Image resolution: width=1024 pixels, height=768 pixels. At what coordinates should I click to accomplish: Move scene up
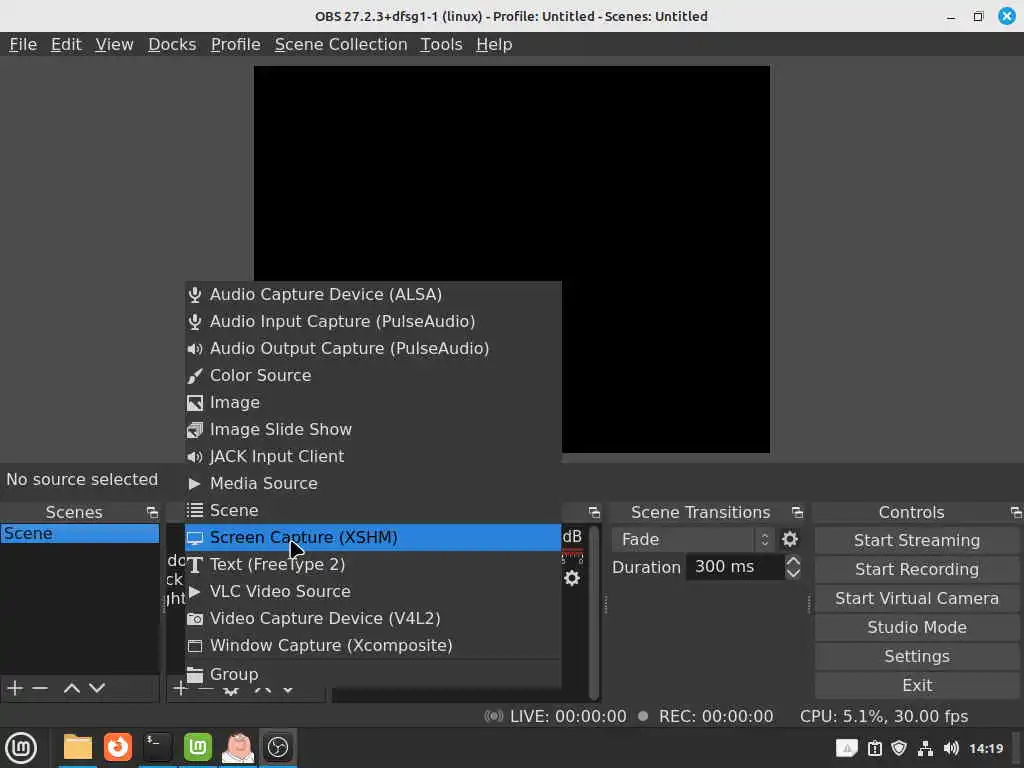coord(72,688)
